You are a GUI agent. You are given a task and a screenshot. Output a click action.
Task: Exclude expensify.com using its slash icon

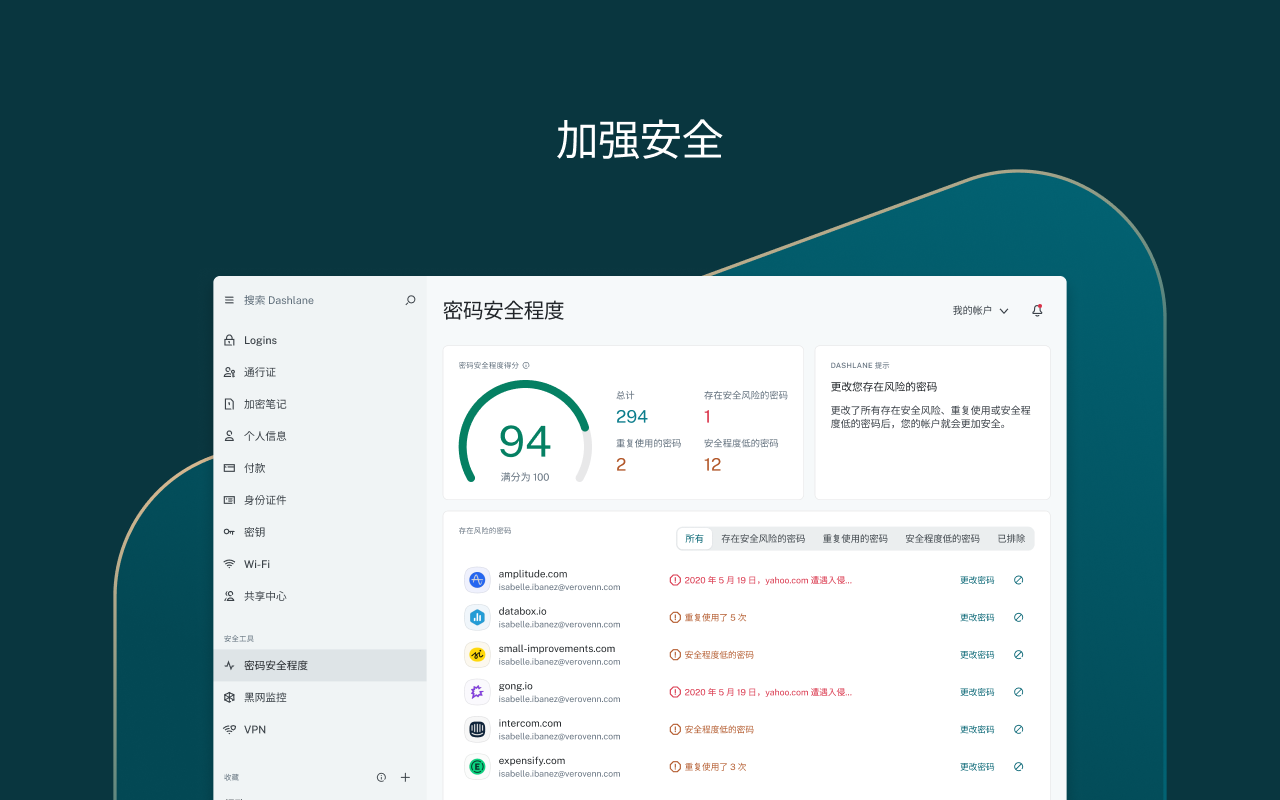tap(1018, 766)
